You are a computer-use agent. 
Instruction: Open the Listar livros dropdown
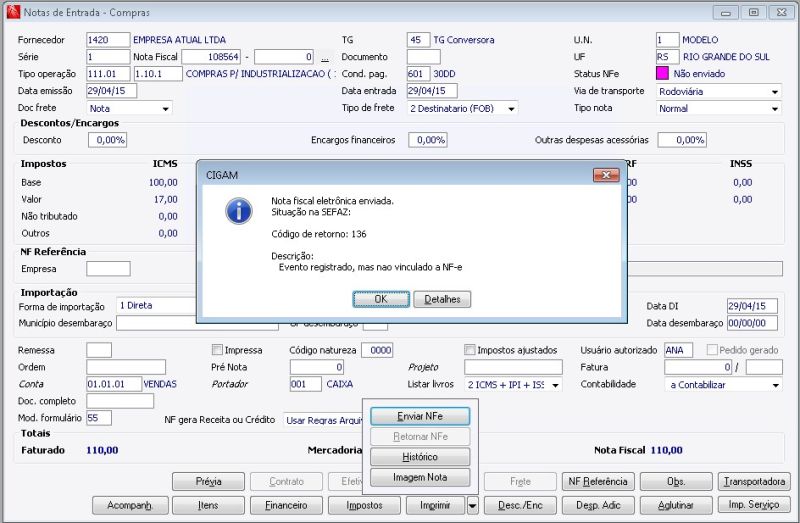click(513, 385)
